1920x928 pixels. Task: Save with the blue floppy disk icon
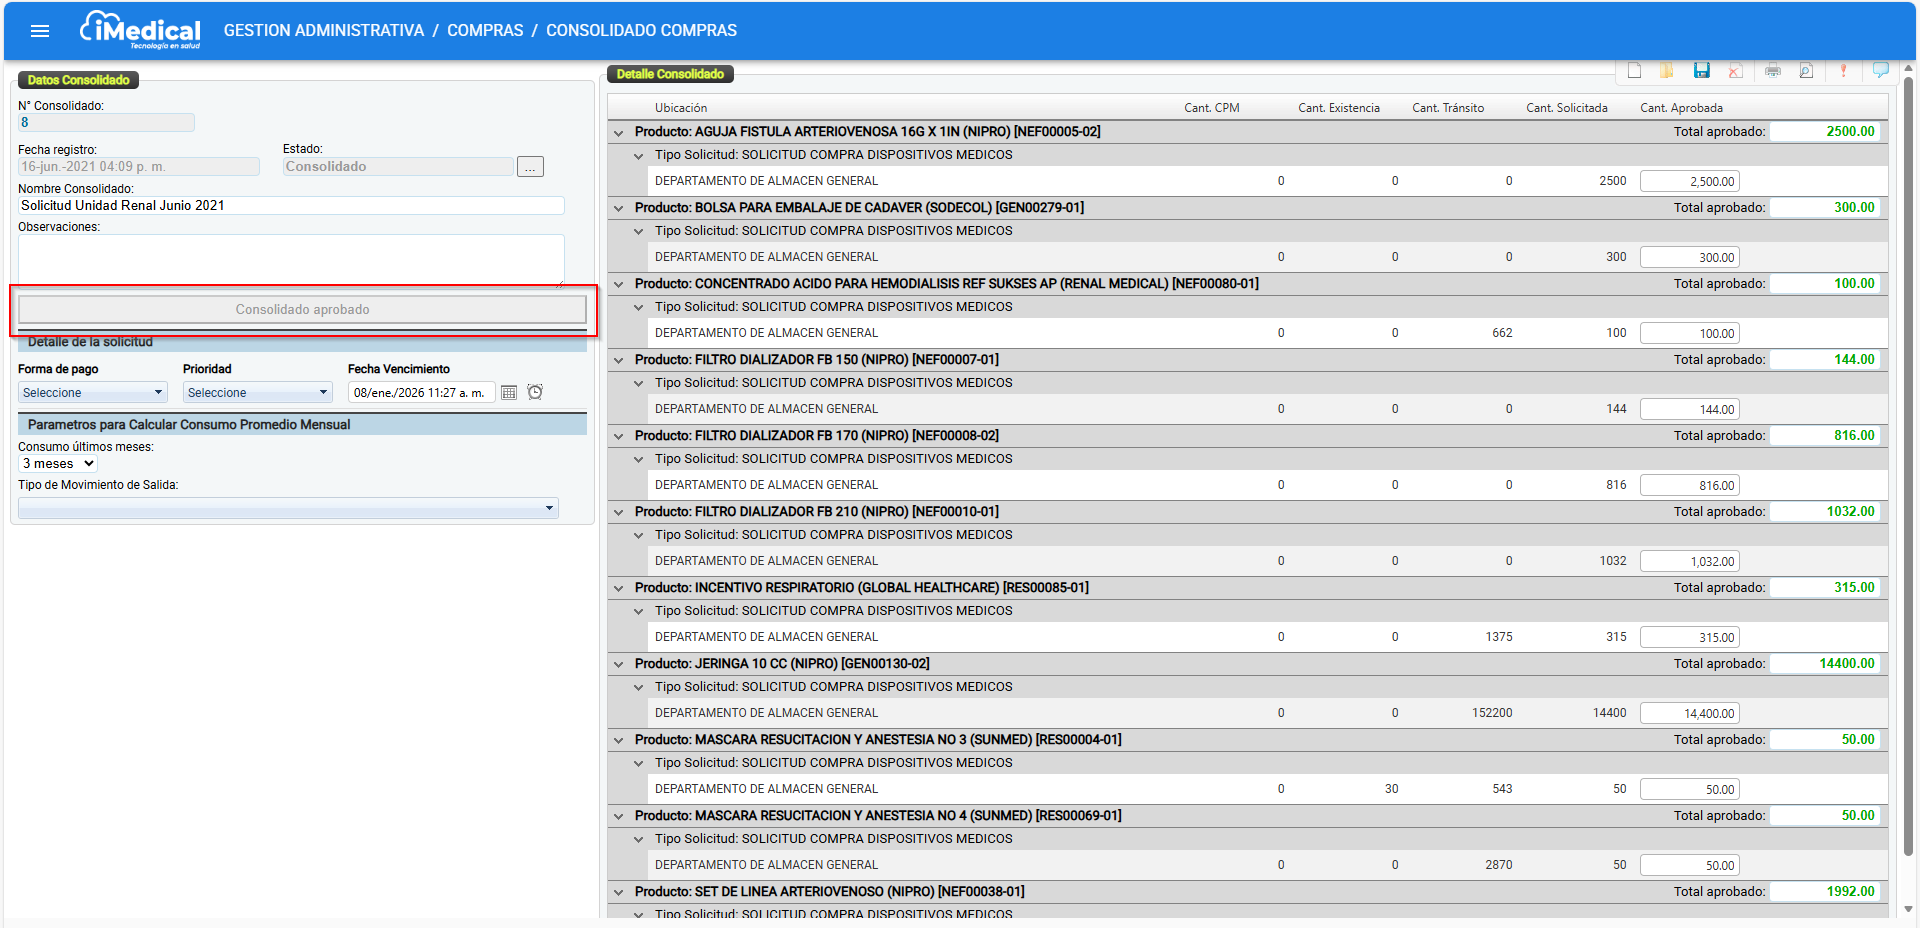(1701, 71)
